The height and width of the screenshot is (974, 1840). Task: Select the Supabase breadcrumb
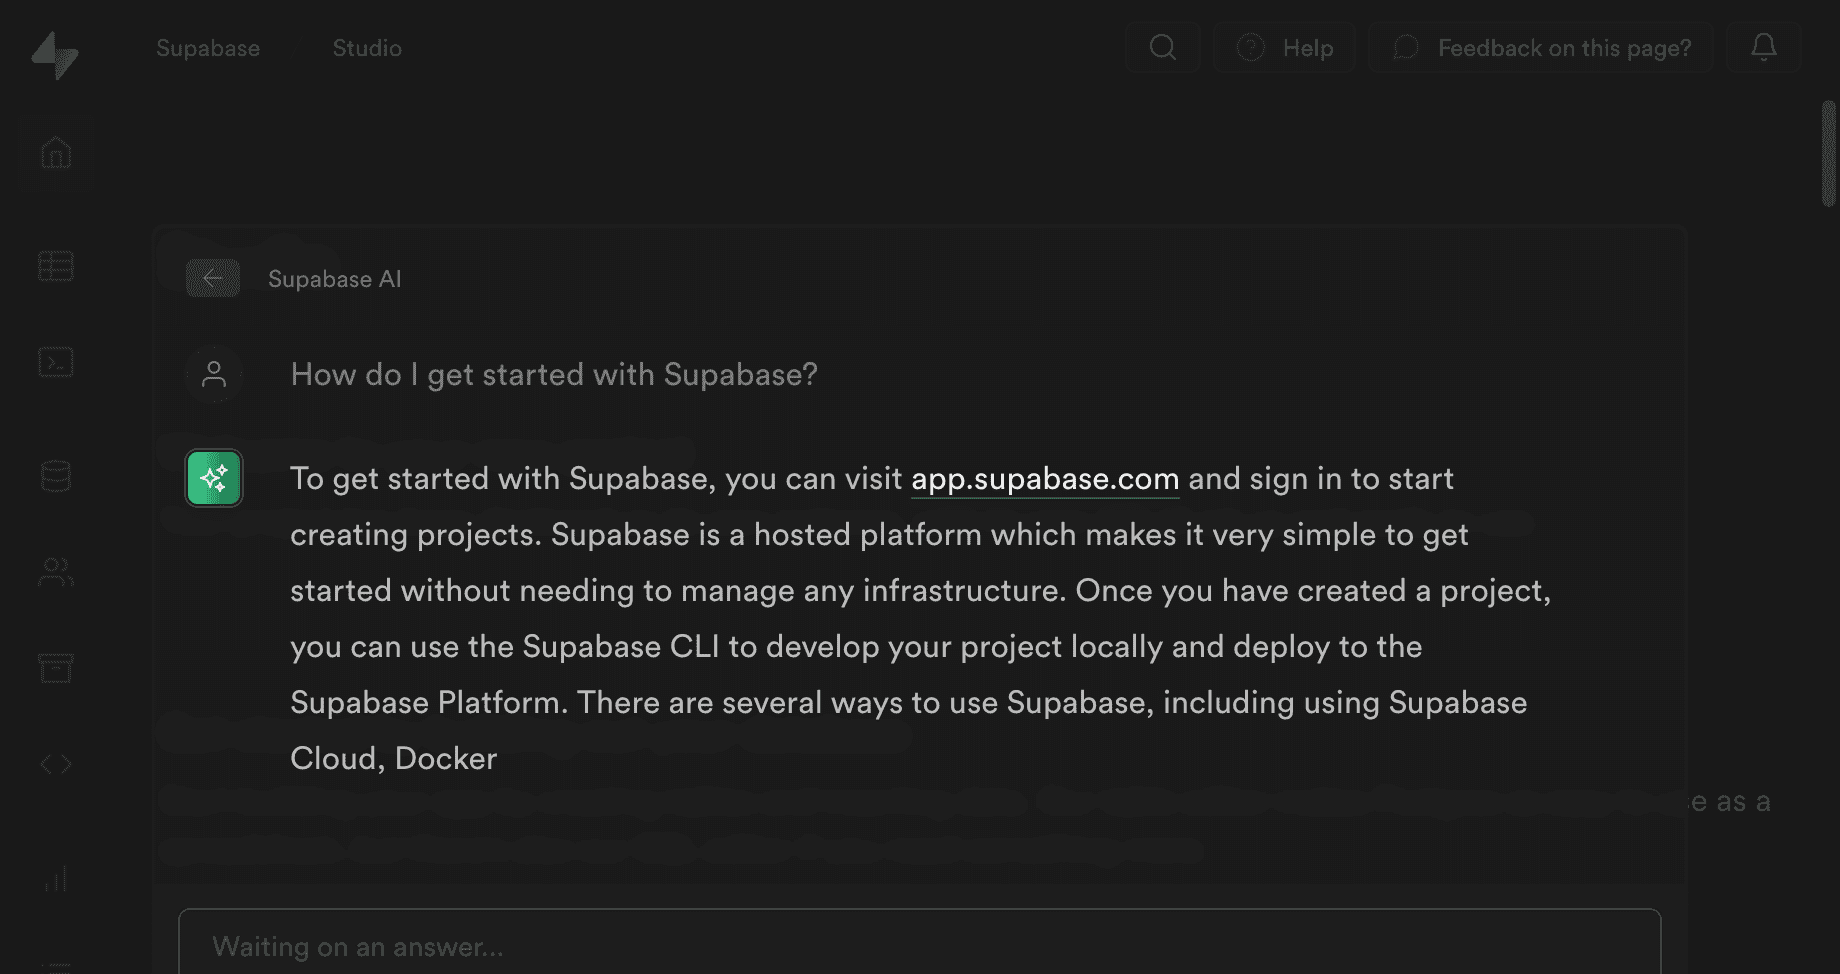[208, 48]
